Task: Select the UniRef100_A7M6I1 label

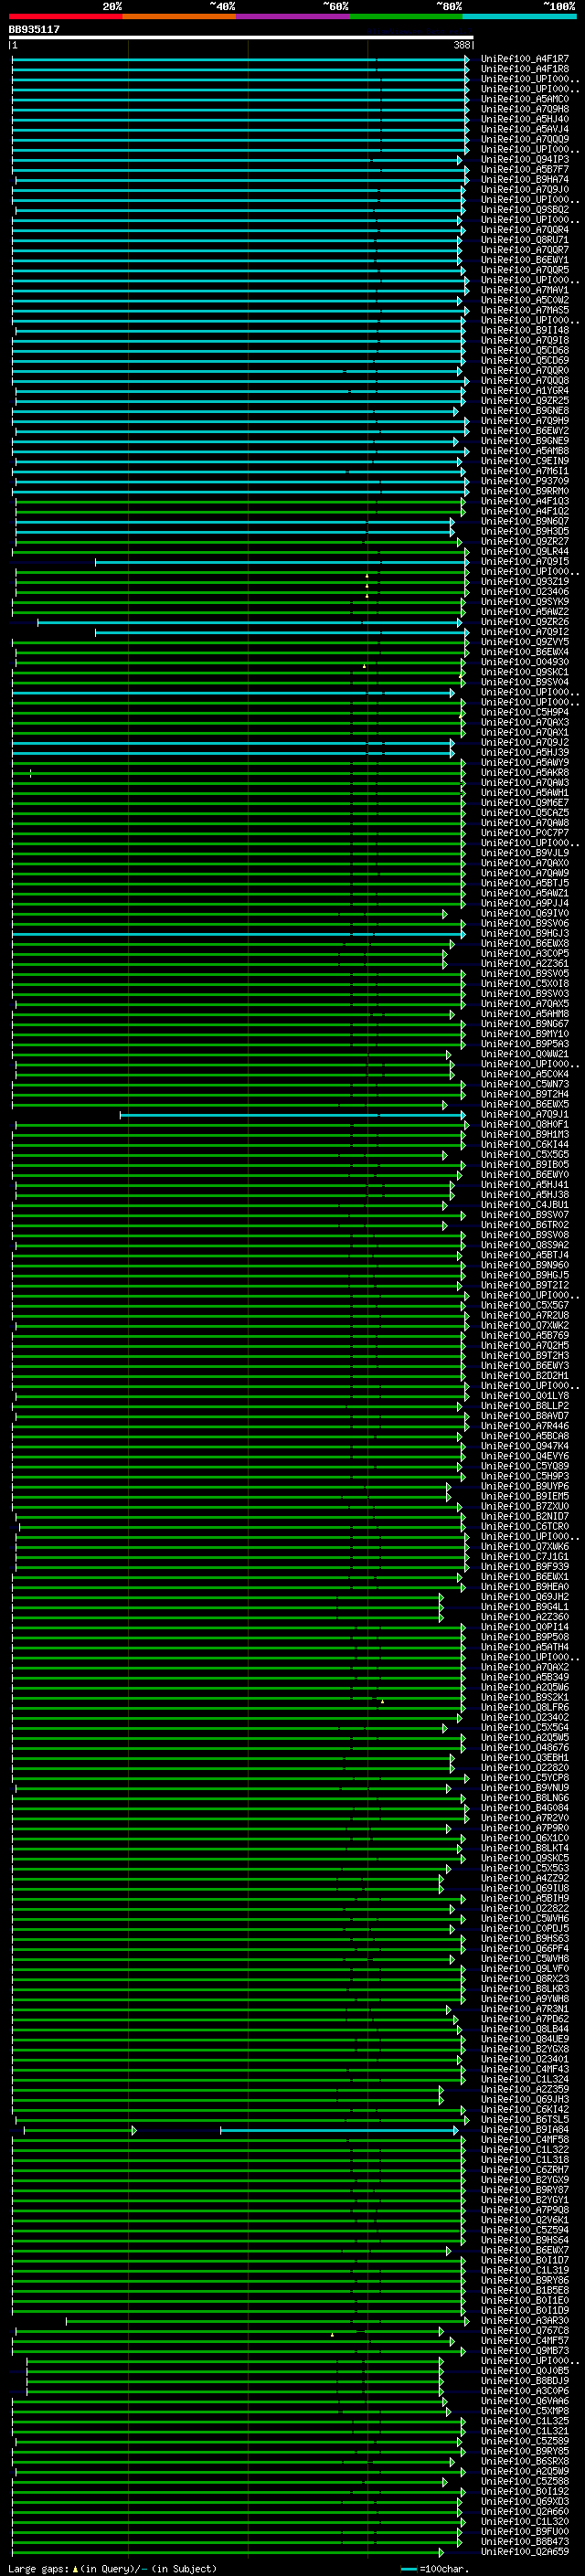Action: click(x=525, y=471)
